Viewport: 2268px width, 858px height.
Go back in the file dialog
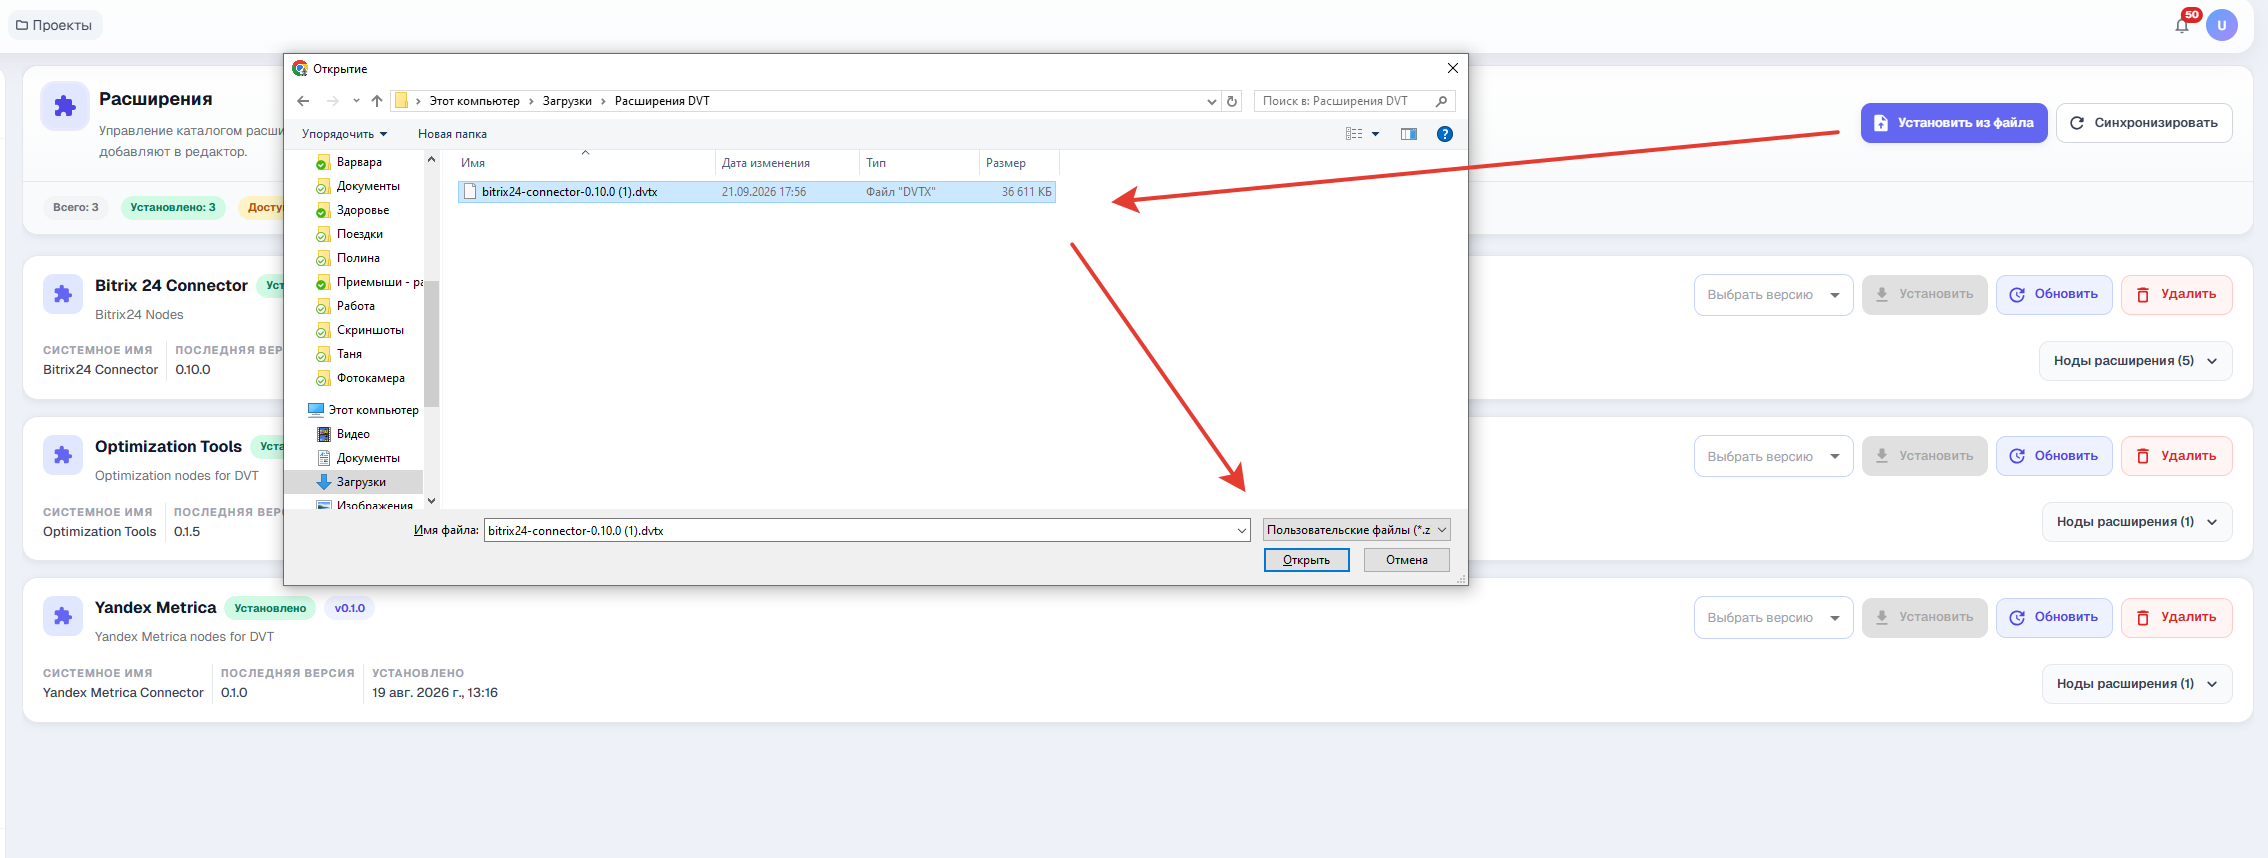click(x=304, y=101)
